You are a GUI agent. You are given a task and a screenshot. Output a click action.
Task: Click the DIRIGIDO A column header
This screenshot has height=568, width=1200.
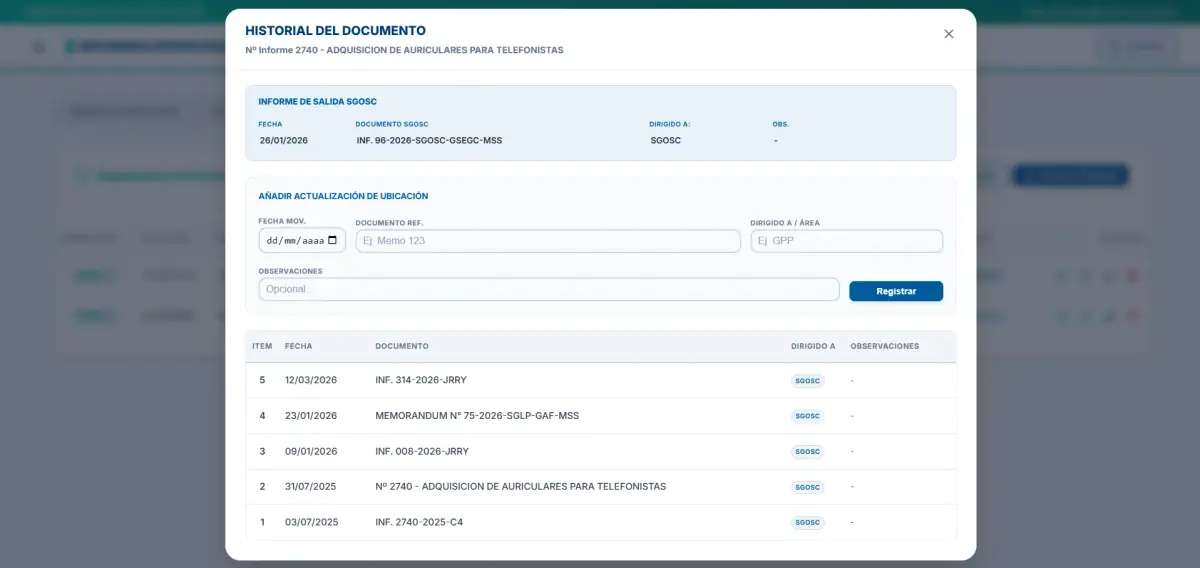(813, 346)
